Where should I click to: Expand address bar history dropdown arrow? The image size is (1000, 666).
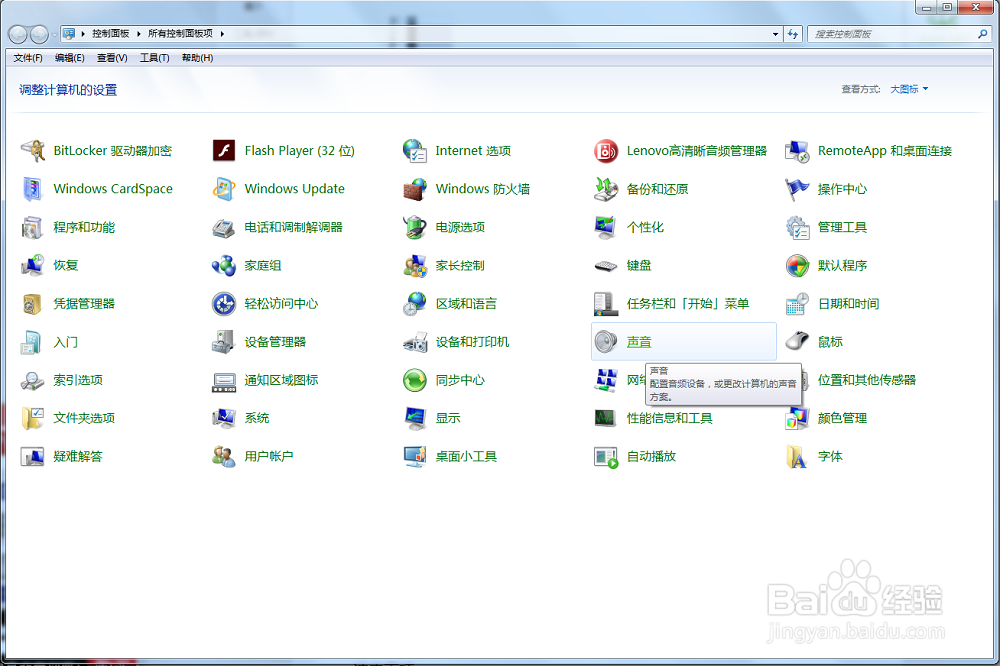776,34
